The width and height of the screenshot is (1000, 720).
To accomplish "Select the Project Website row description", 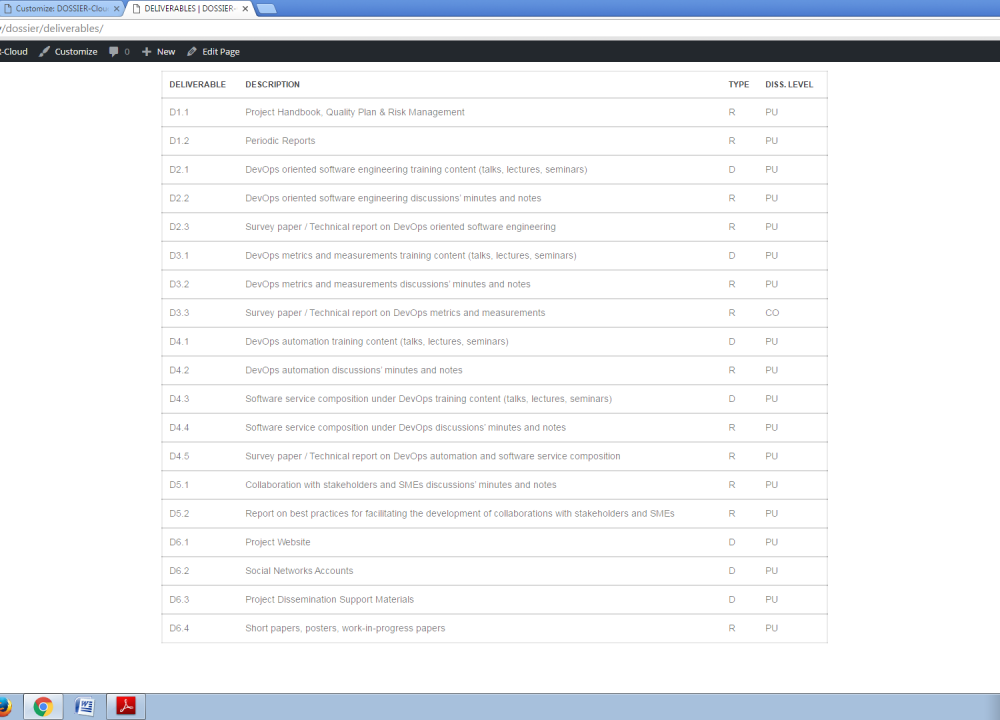I will point(278,542).
